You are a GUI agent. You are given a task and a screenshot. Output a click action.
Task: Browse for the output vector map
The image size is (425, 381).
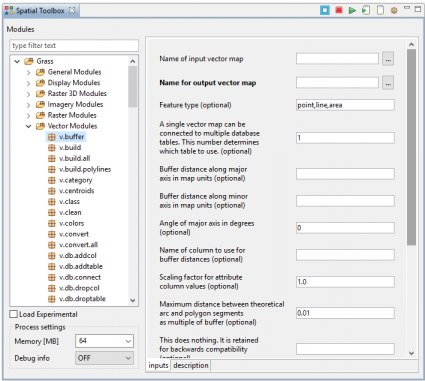(388, 83)
